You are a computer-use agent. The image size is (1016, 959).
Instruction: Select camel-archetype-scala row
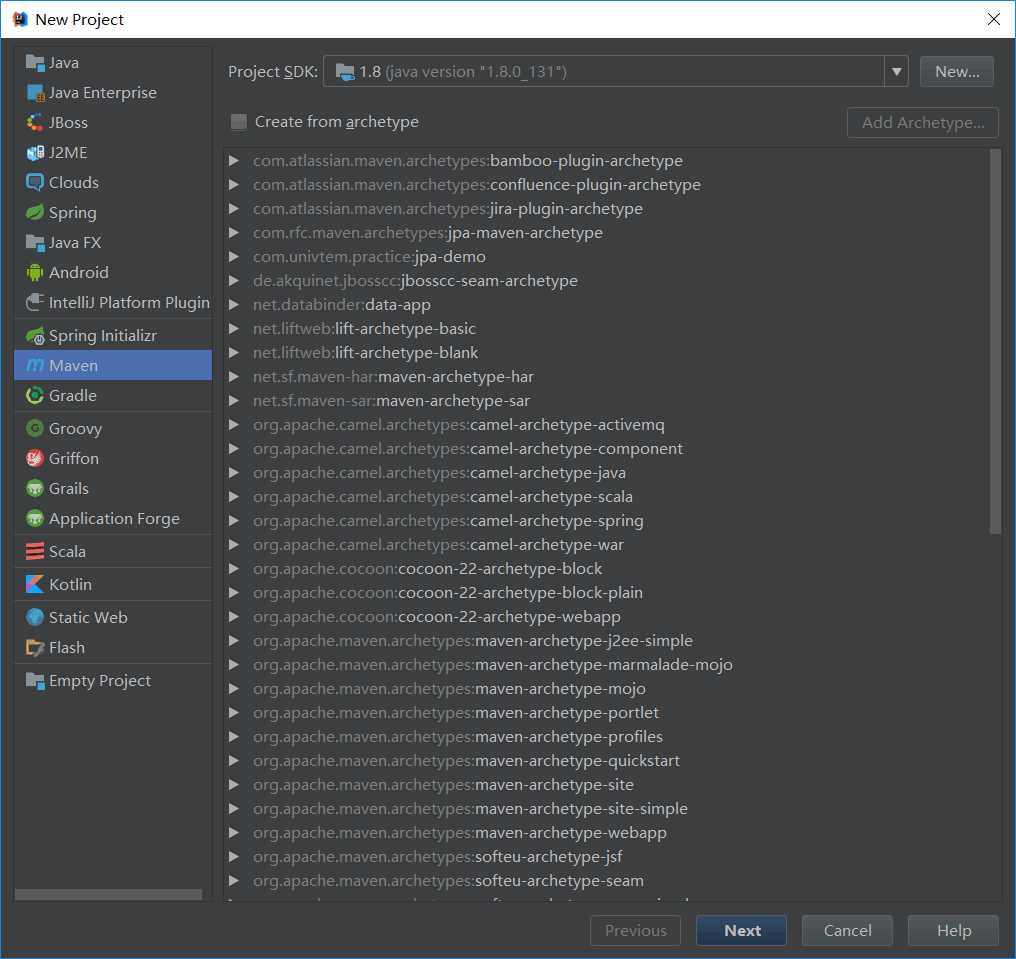[606, 496]
